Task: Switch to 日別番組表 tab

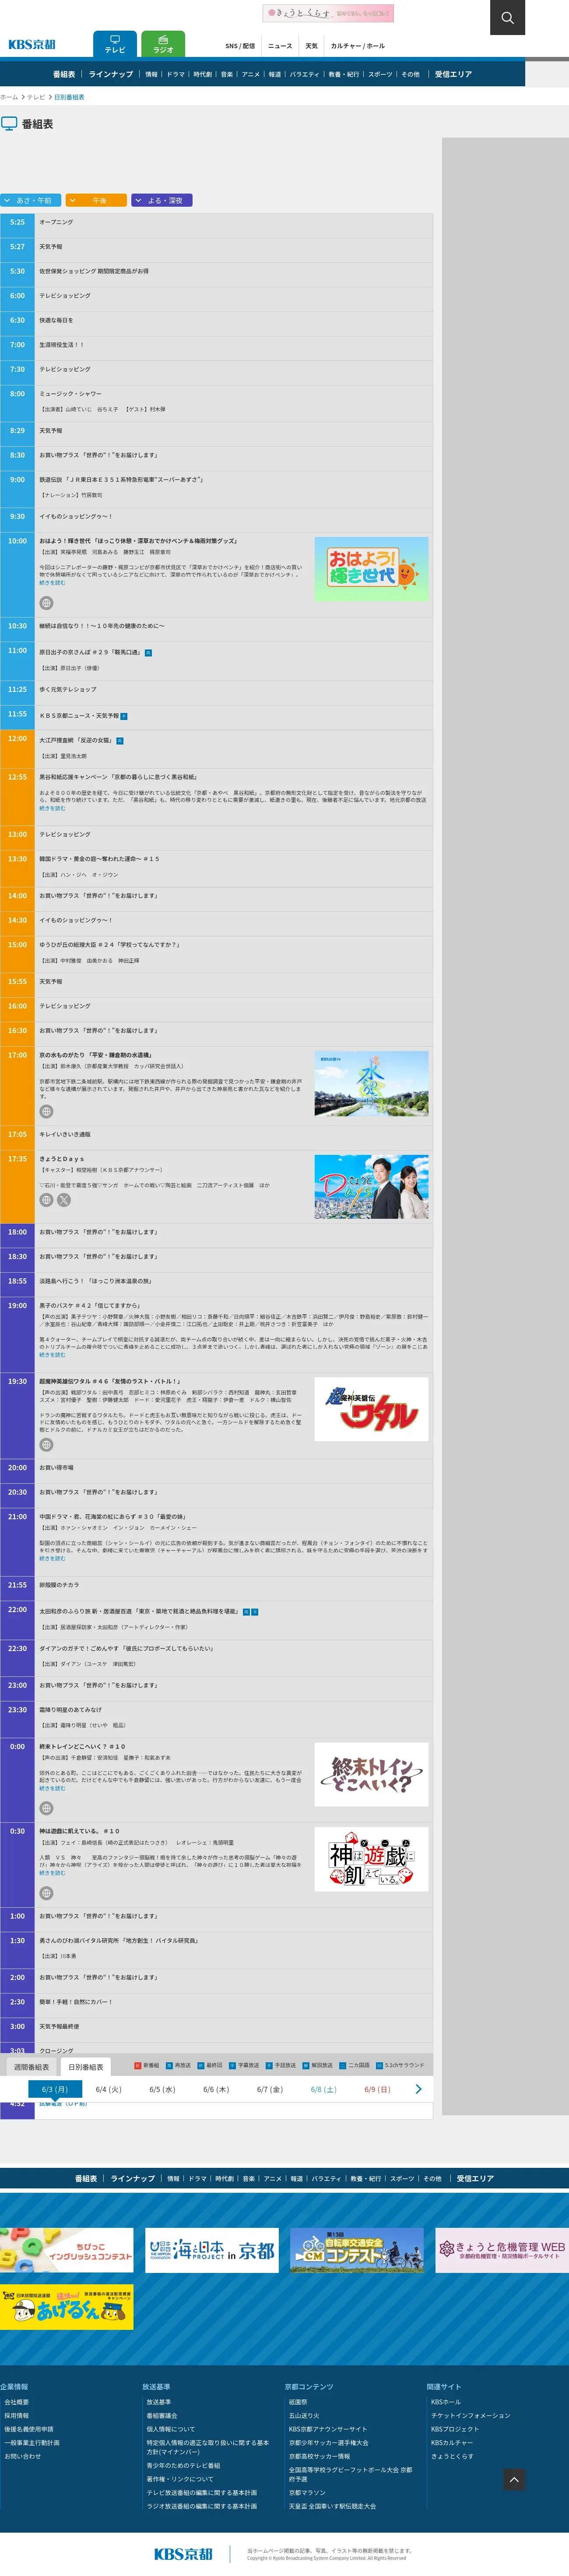Action: (x=86, y=2067)
